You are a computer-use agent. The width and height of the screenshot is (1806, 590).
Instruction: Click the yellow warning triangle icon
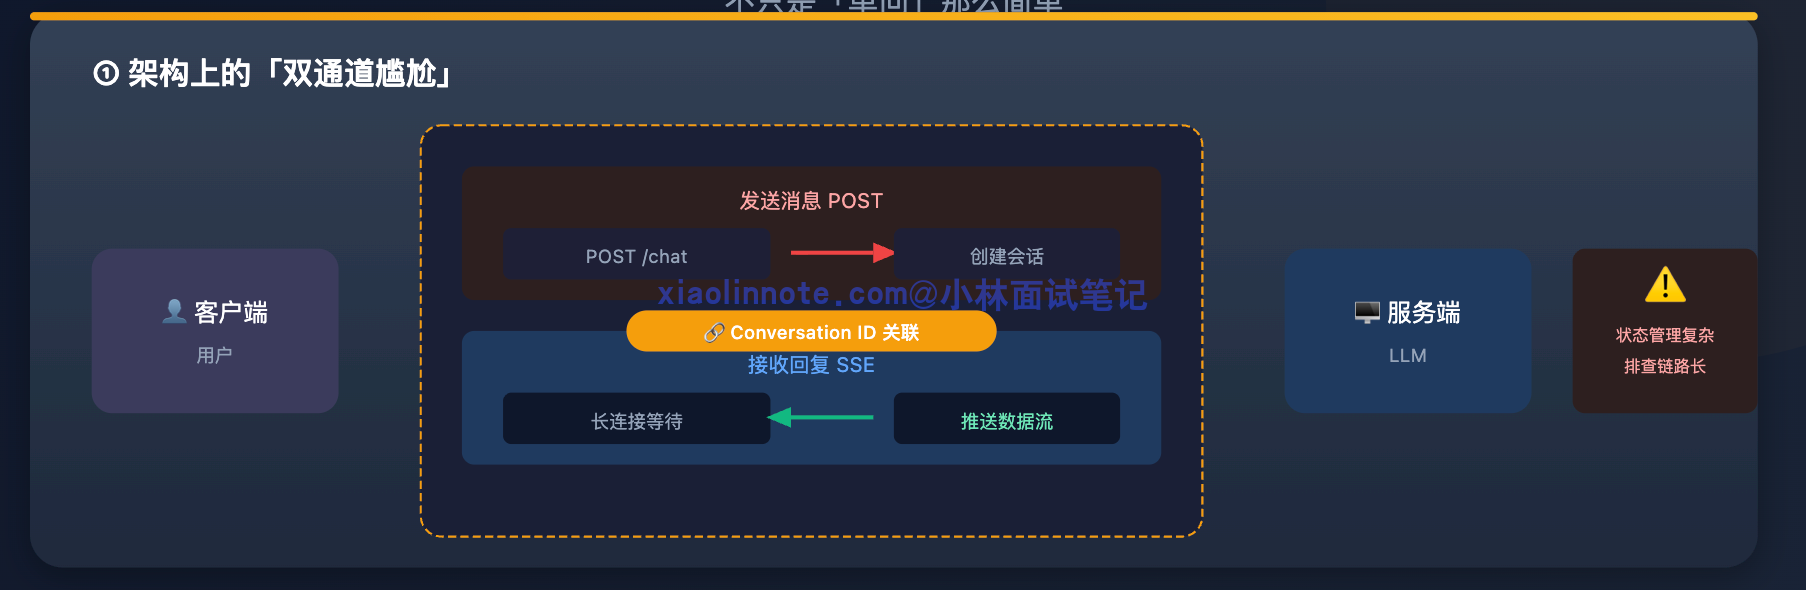[1665, 284]
